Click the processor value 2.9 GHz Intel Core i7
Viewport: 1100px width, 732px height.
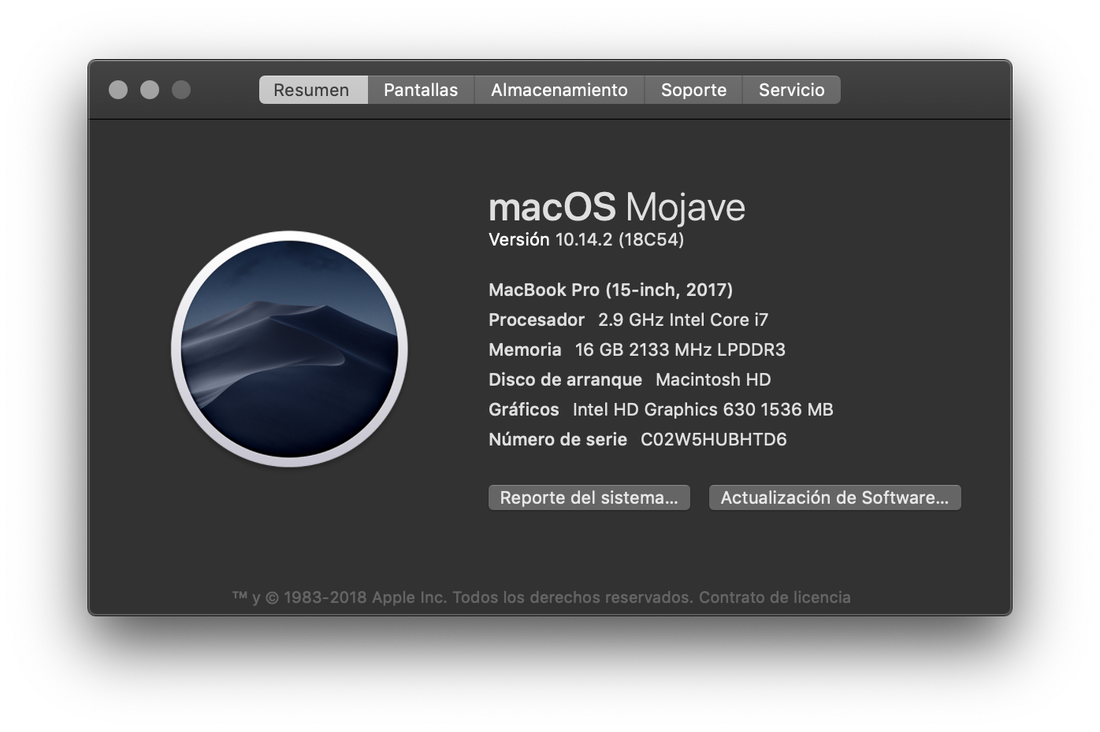(x=683, y=320)
